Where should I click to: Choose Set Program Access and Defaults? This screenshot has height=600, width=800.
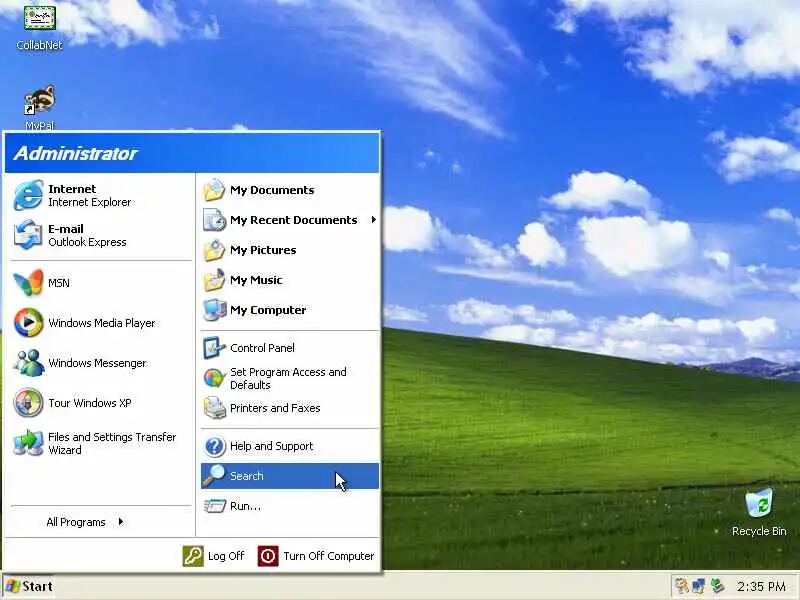point(290,378)
